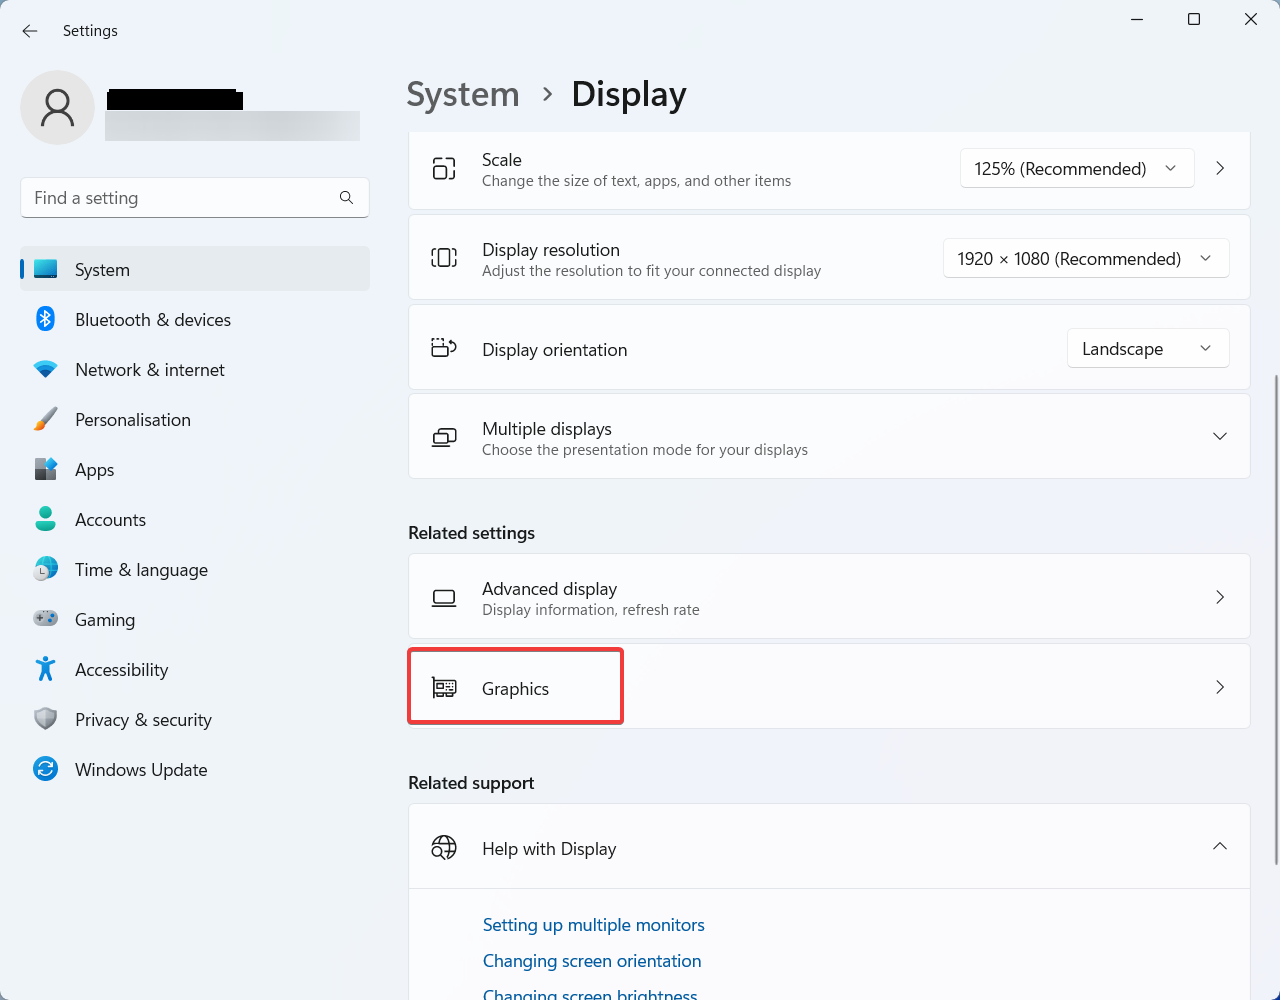
Task: Maximize the Settings window
Action: (1193, 19)
